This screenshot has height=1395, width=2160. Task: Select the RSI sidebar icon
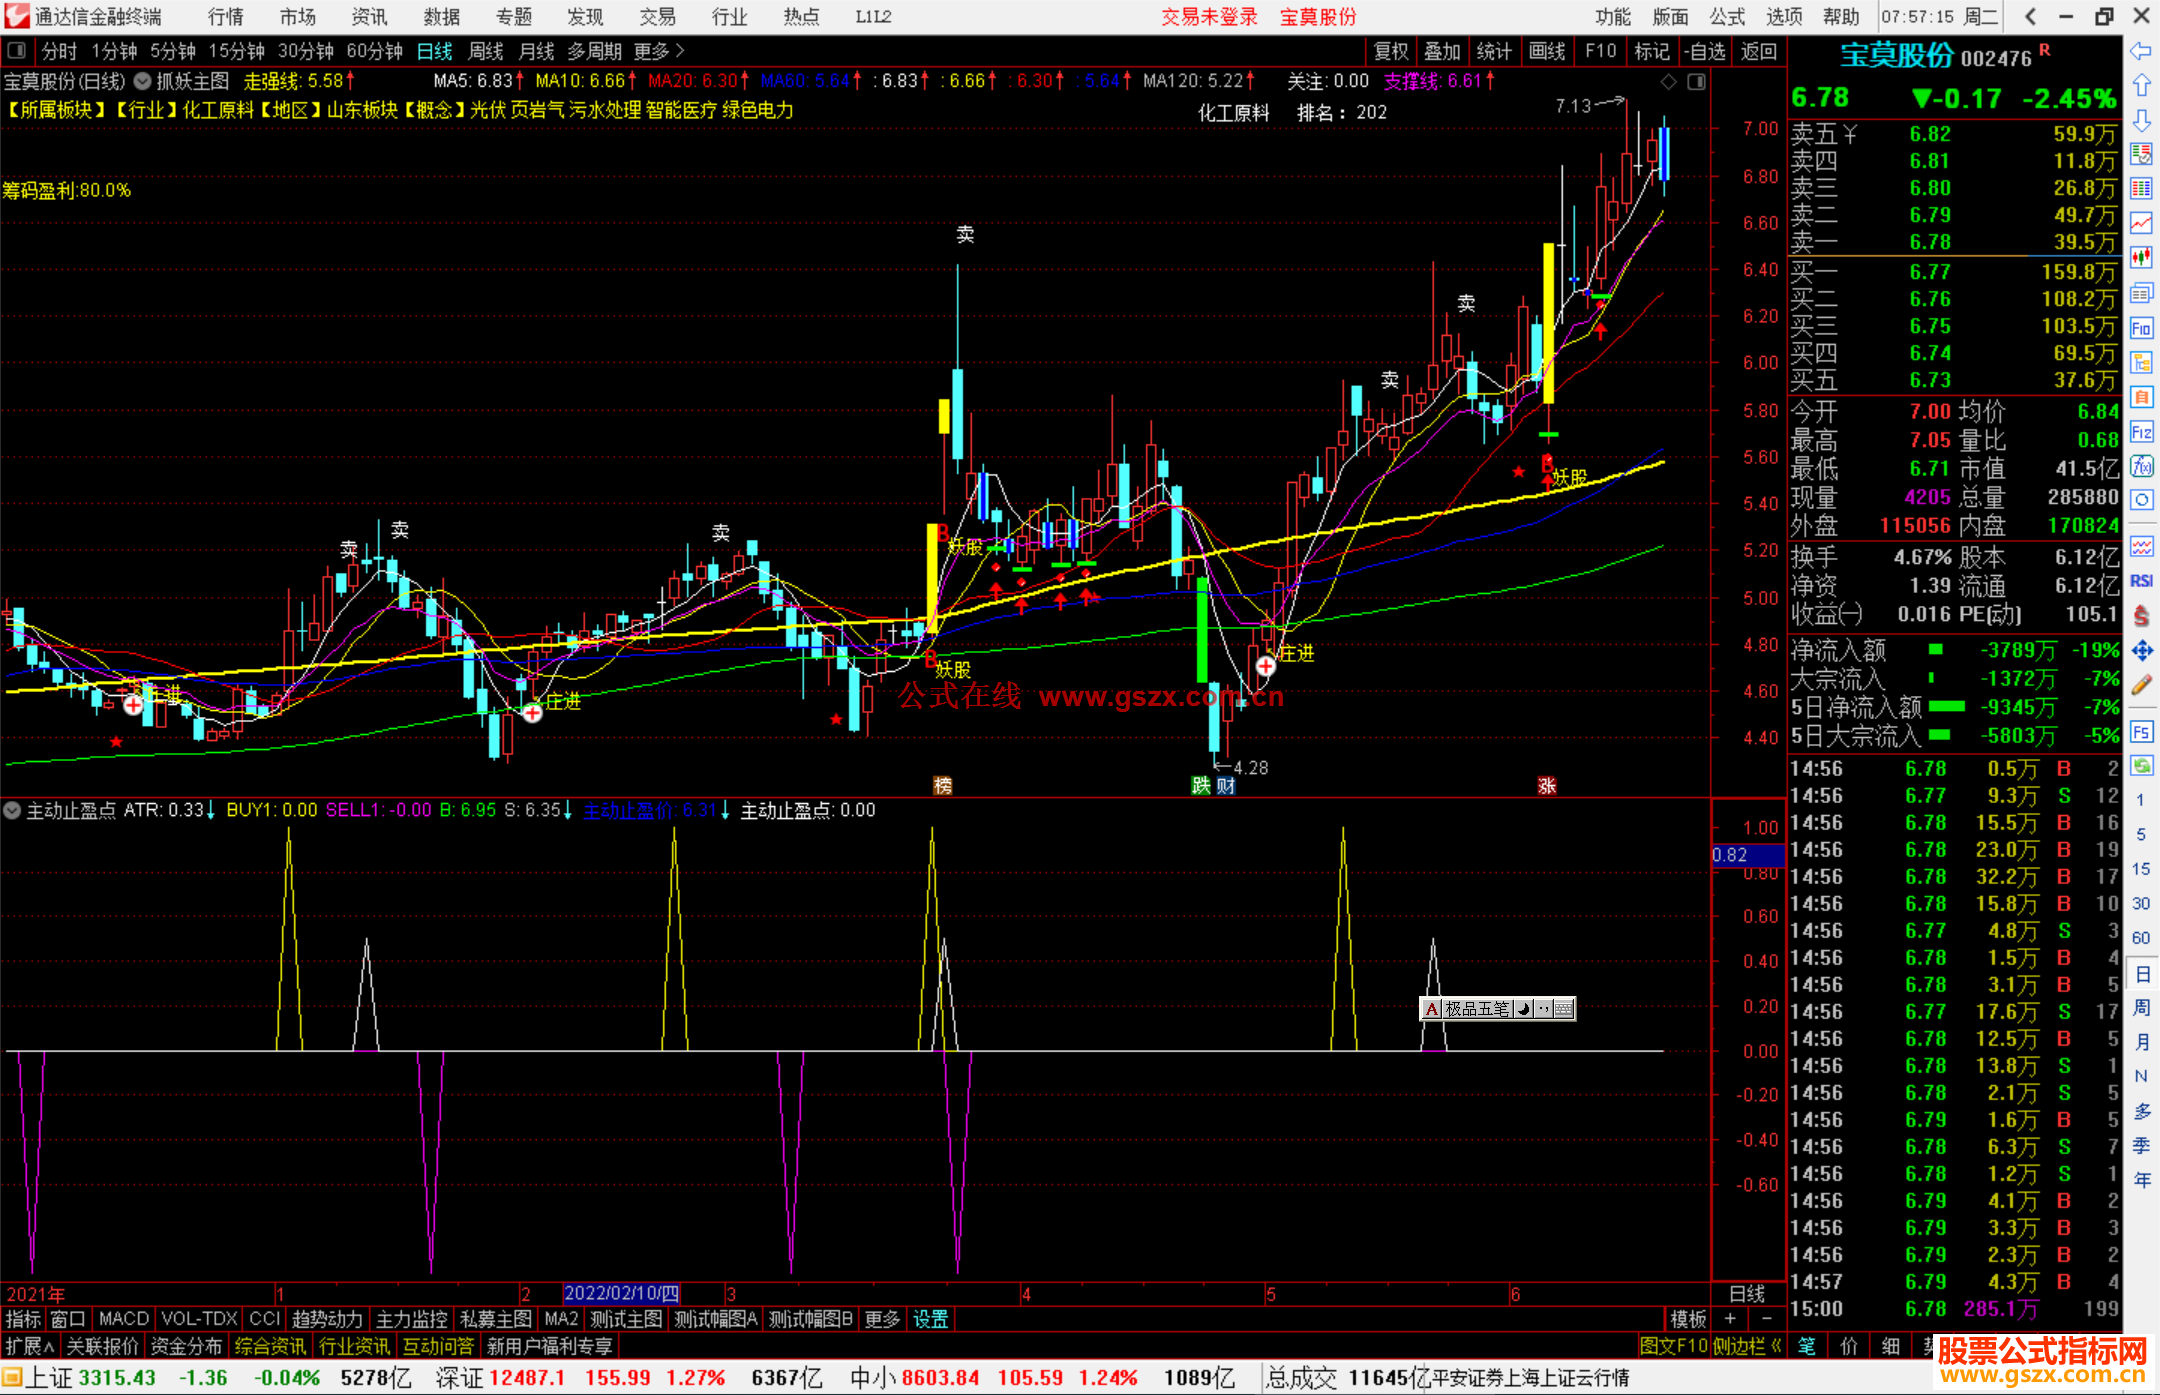pyautogui.click(x=2141, y=581)
